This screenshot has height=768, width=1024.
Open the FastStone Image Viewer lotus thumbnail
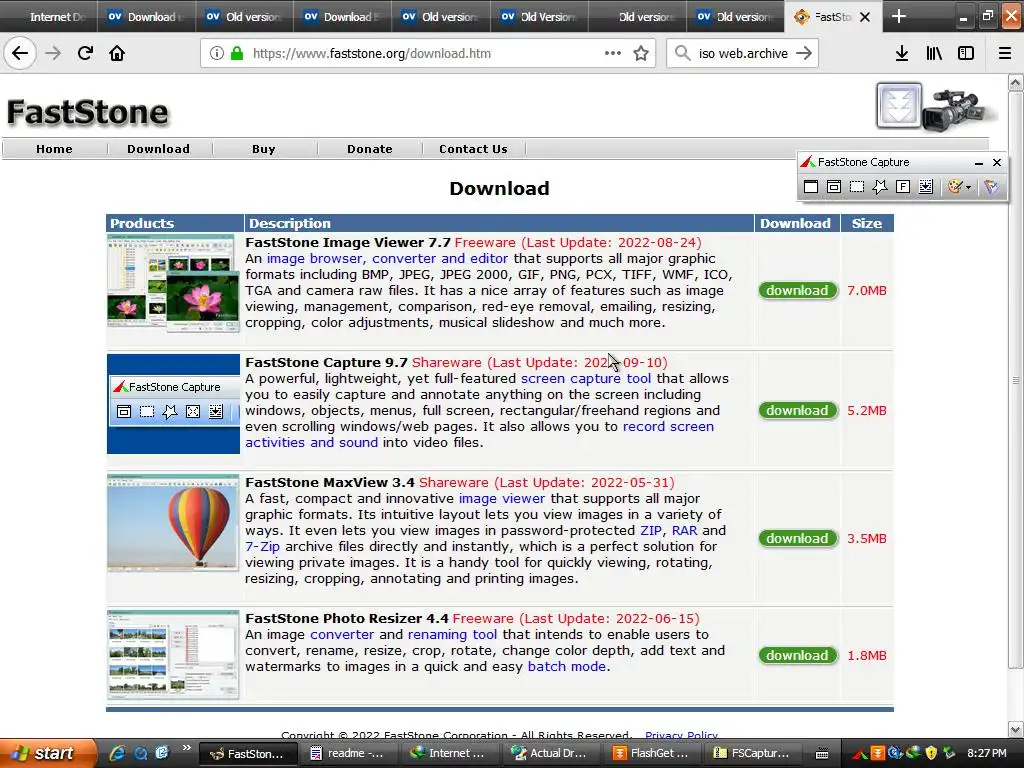[173, 284]
